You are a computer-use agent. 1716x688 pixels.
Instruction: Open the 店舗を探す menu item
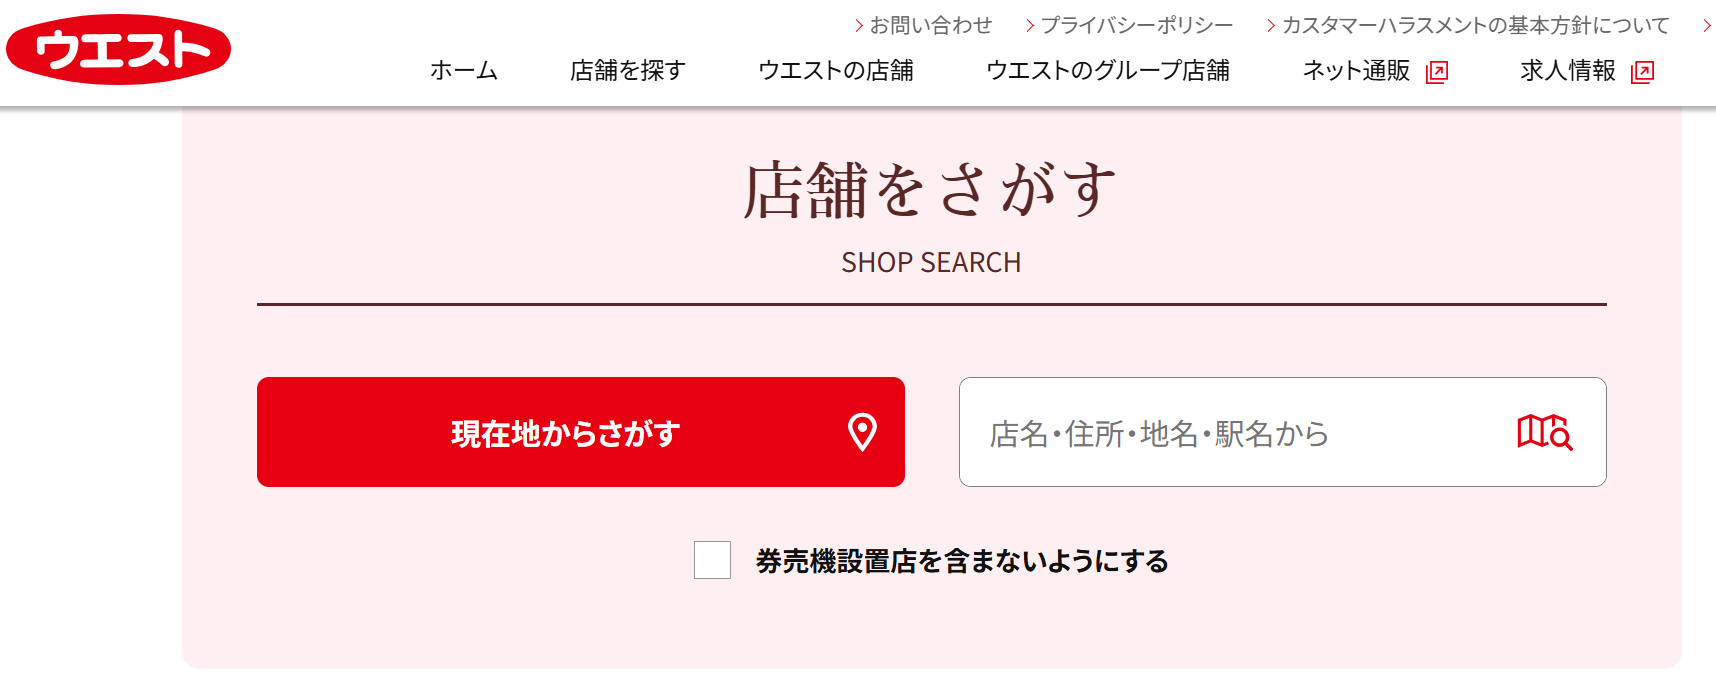tap(628, 71)
